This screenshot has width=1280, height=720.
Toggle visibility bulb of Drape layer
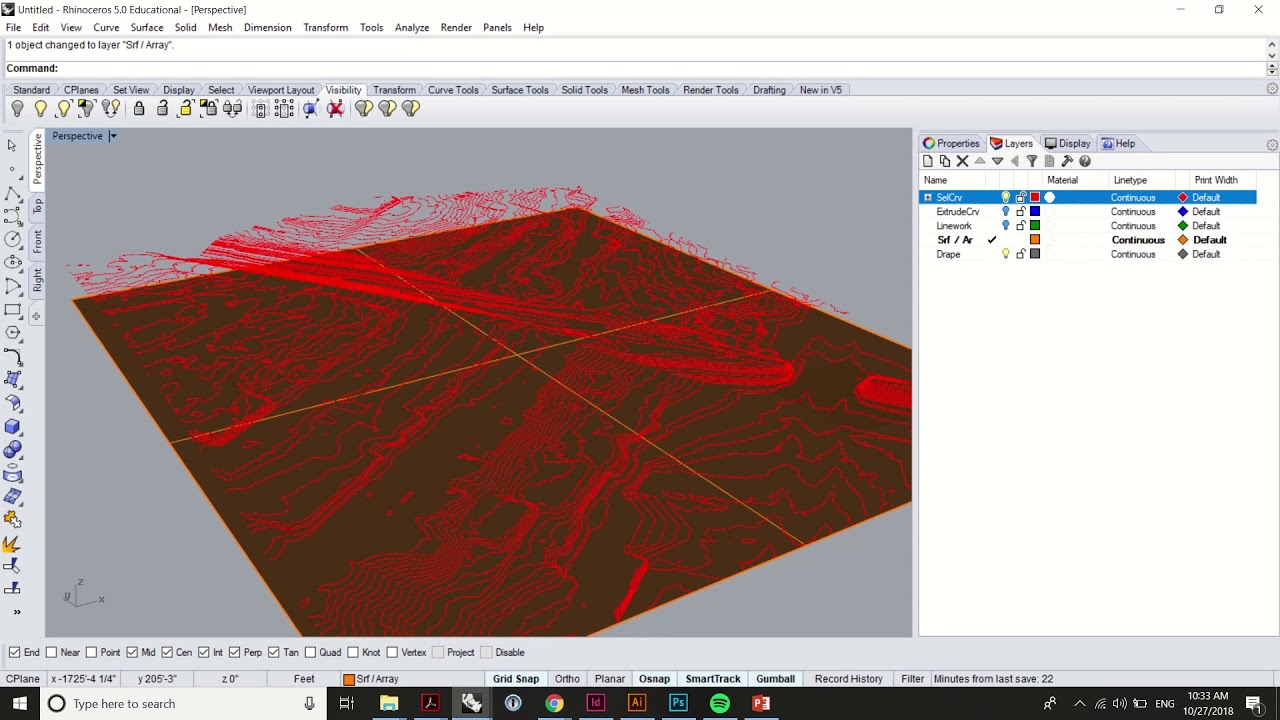1006,254
